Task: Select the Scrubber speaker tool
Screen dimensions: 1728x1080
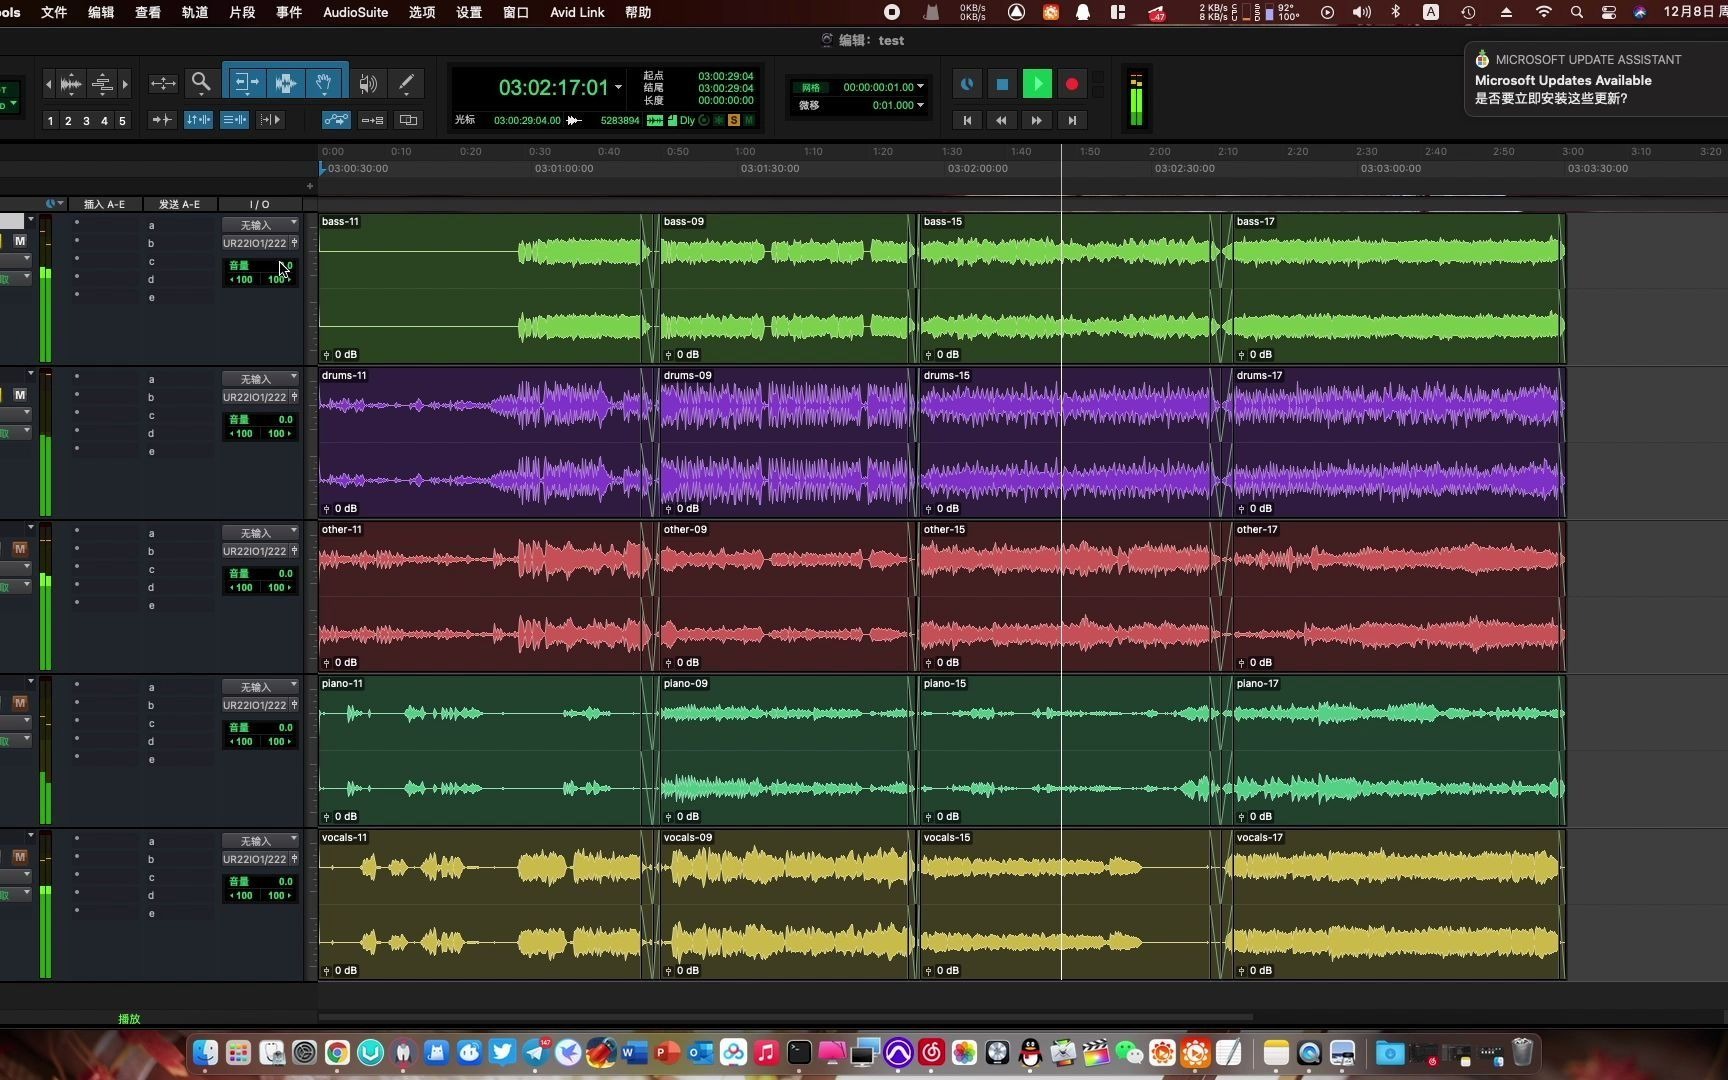Action: (x=369, y=84)
